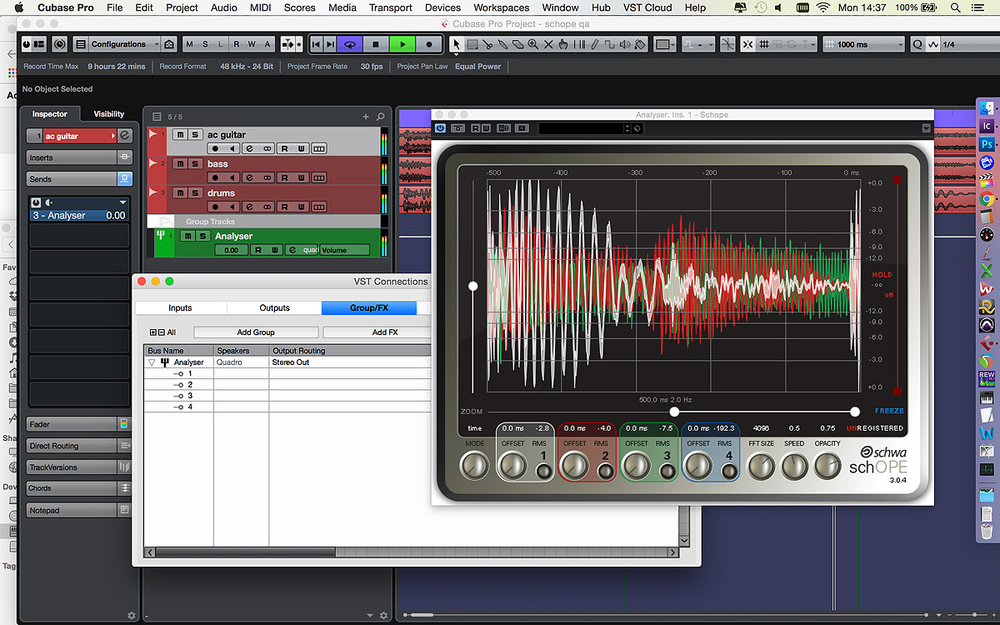The height and width of the screenshot is (625, 1000).
Task: Collapse the Analyser bus tree arrow
Action: click(151, 362)
